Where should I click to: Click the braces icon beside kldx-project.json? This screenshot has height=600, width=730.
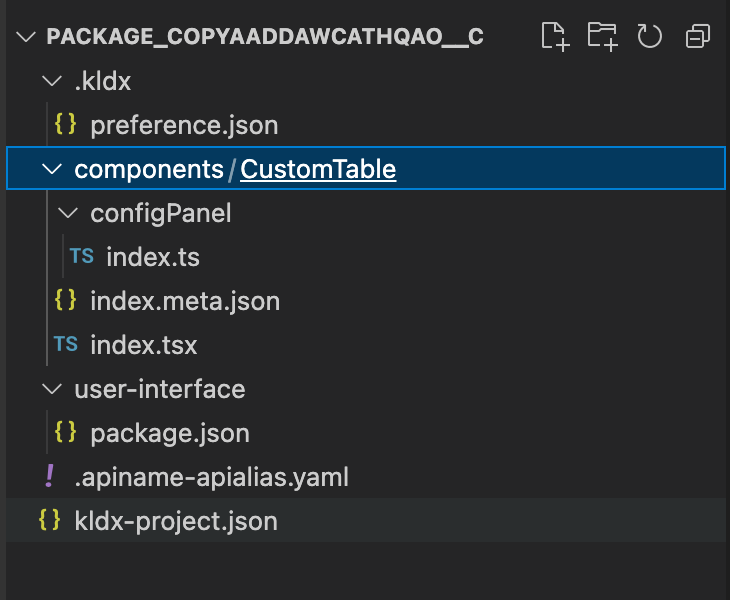point(49,520)
